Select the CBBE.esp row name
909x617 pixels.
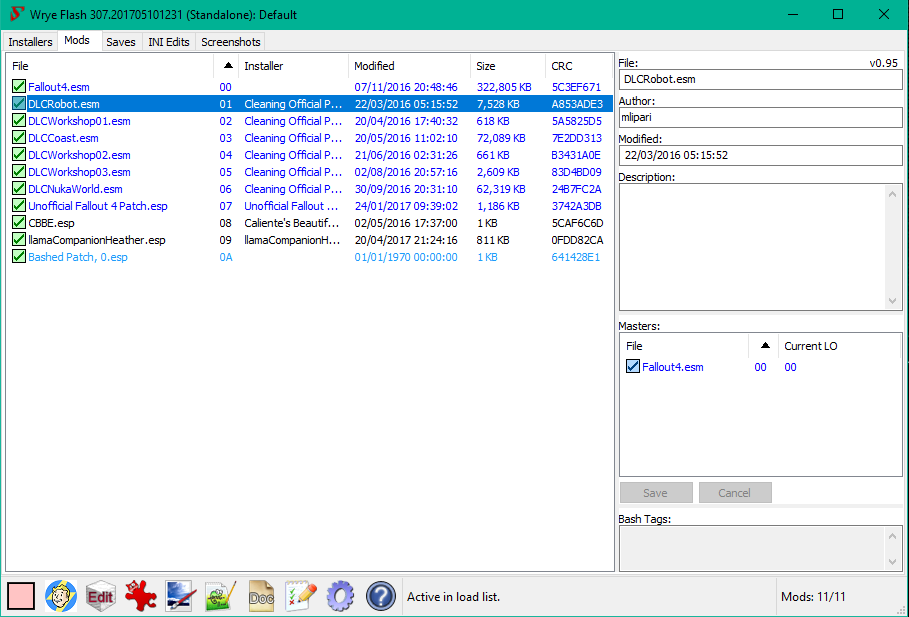point(52,223)
